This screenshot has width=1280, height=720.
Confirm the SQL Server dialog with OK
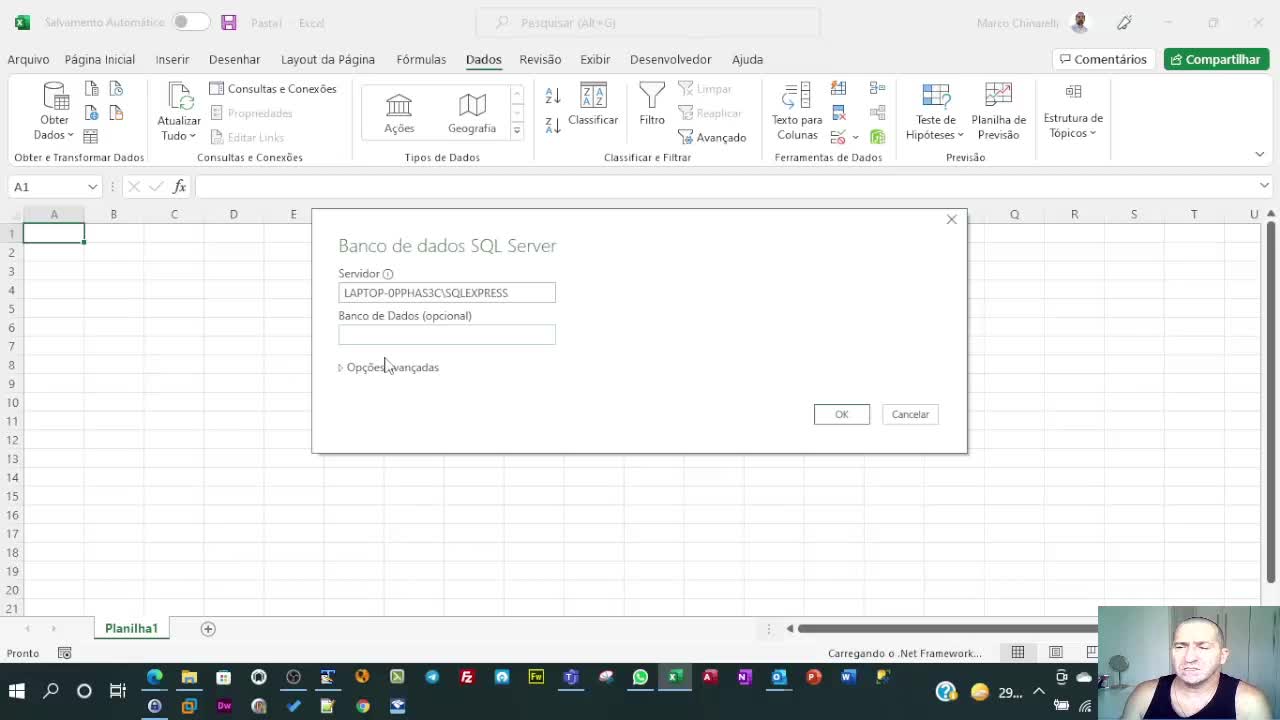842,414
